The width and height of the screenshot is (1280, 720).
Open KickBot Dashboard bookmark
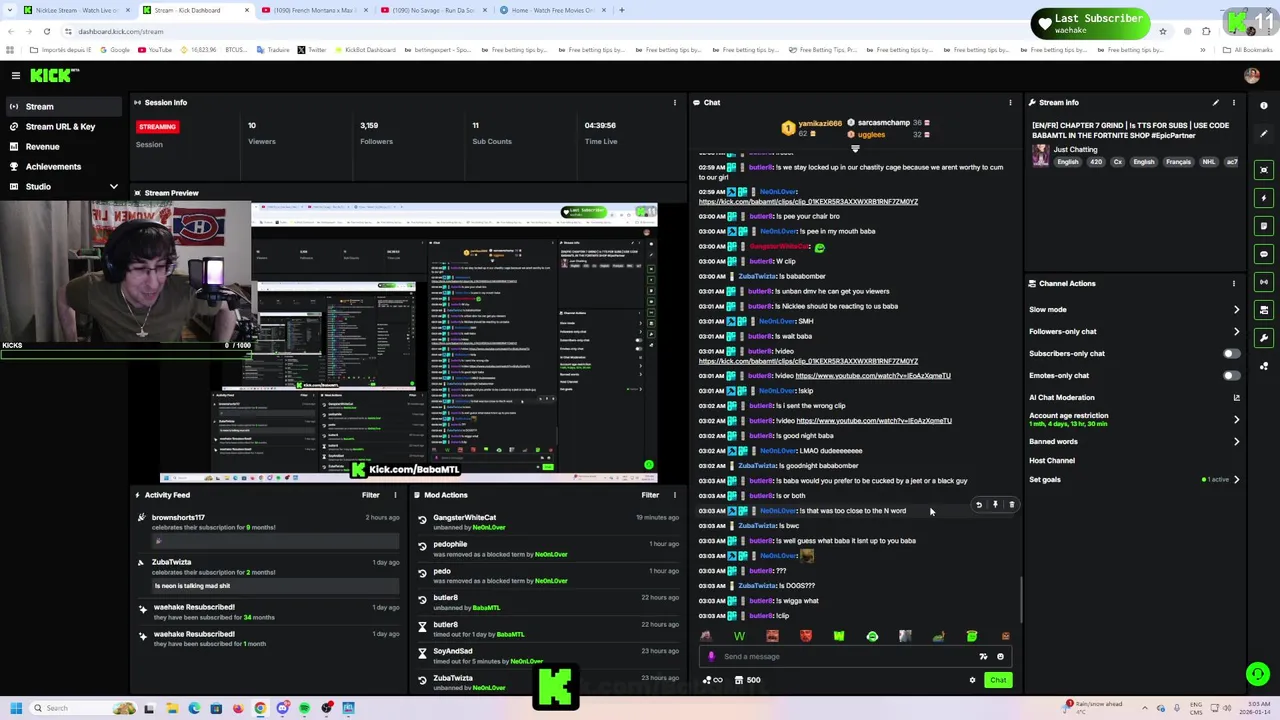click(x=364, y=50)
